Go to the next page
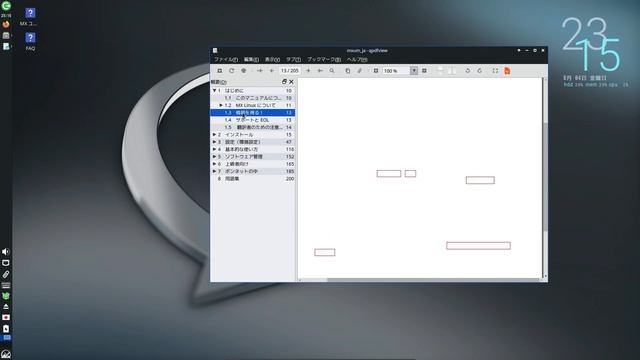 (308, 71)
